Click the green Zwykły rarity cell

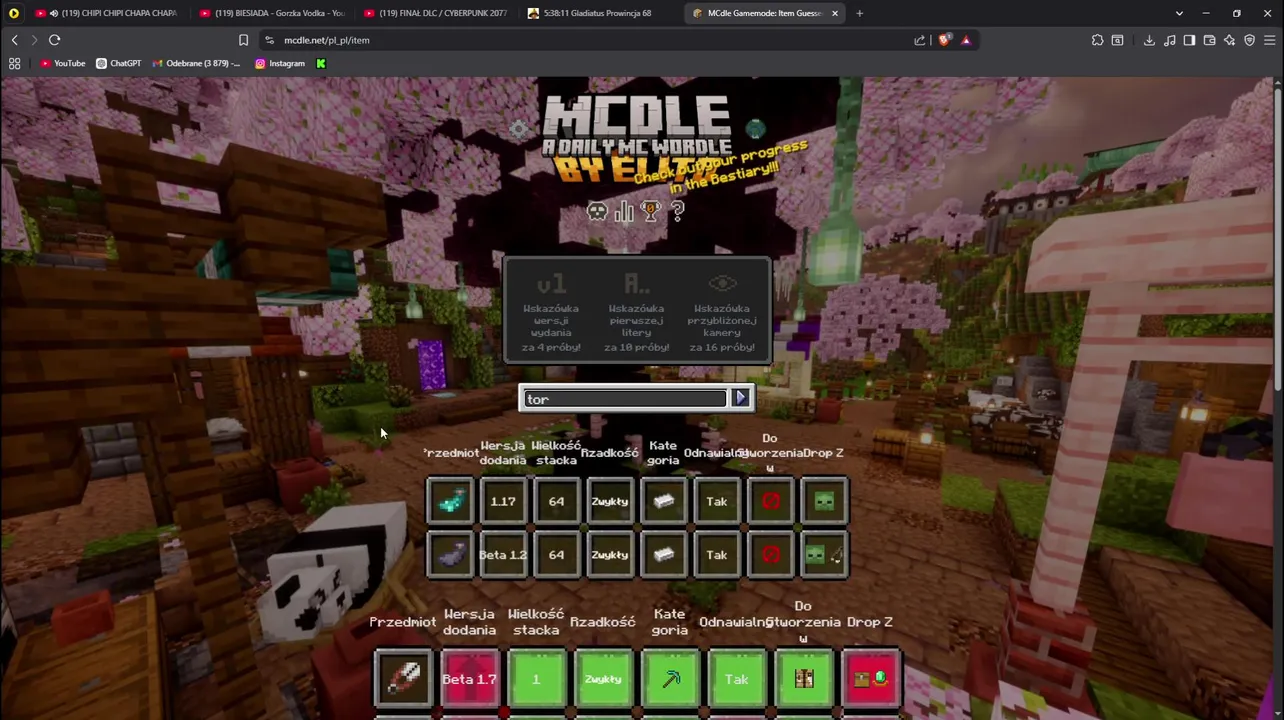point(603,679)
